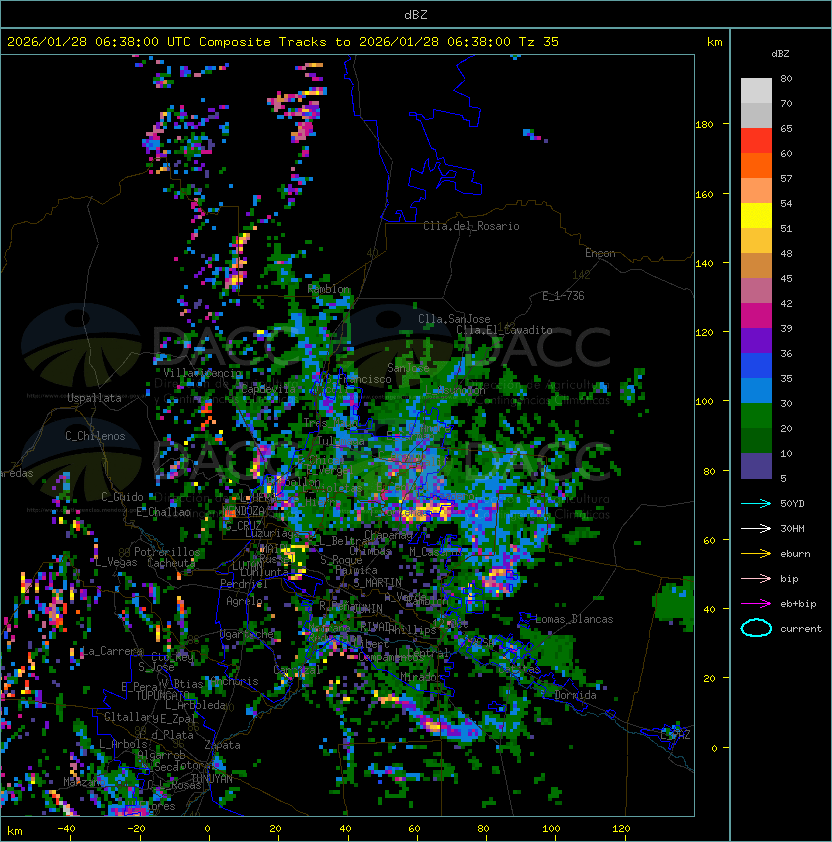832x842 pixels.
Task: Click the 'Encon' map label
Action: [x=600, y=253]
